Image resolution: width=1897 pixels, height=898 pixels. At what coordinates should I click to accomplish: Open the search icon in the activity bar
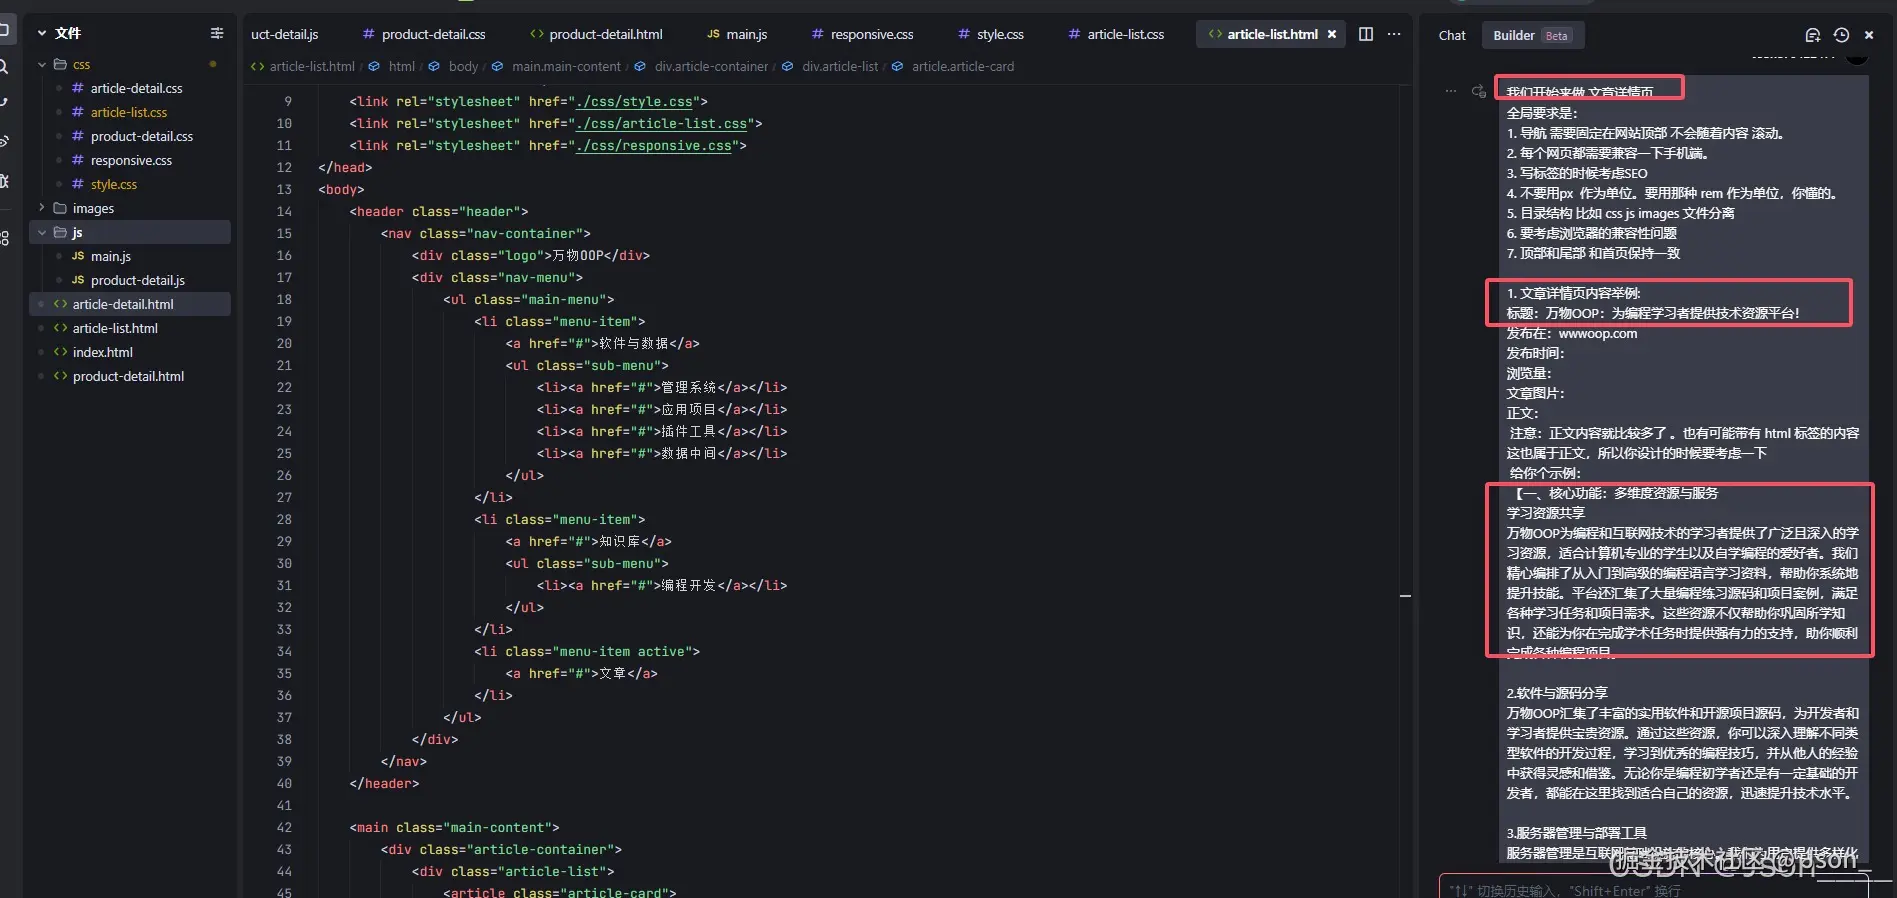pyautogui.click(x=4, y=67)
